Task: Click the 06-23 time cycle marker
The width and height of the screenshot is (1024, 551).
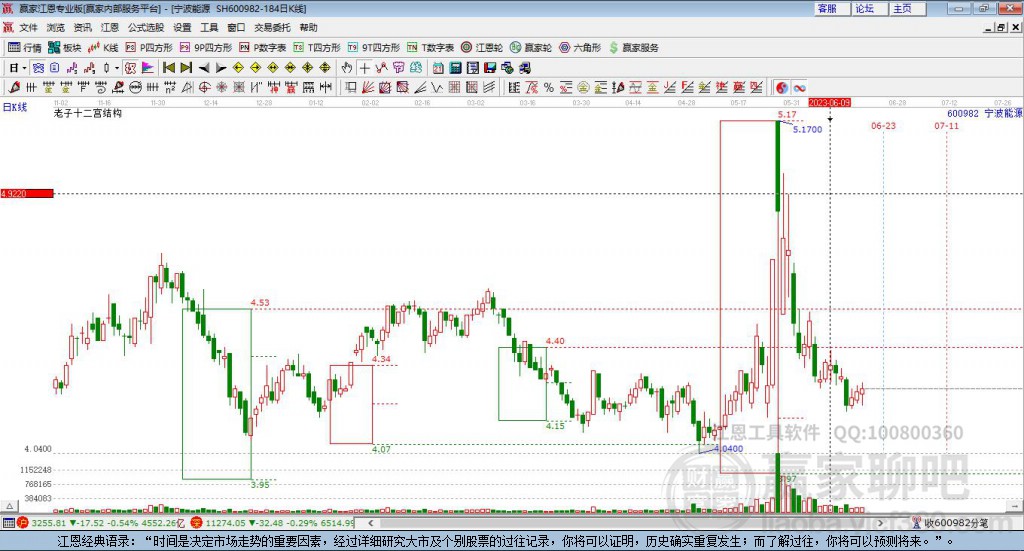Action: click(884, 125)
